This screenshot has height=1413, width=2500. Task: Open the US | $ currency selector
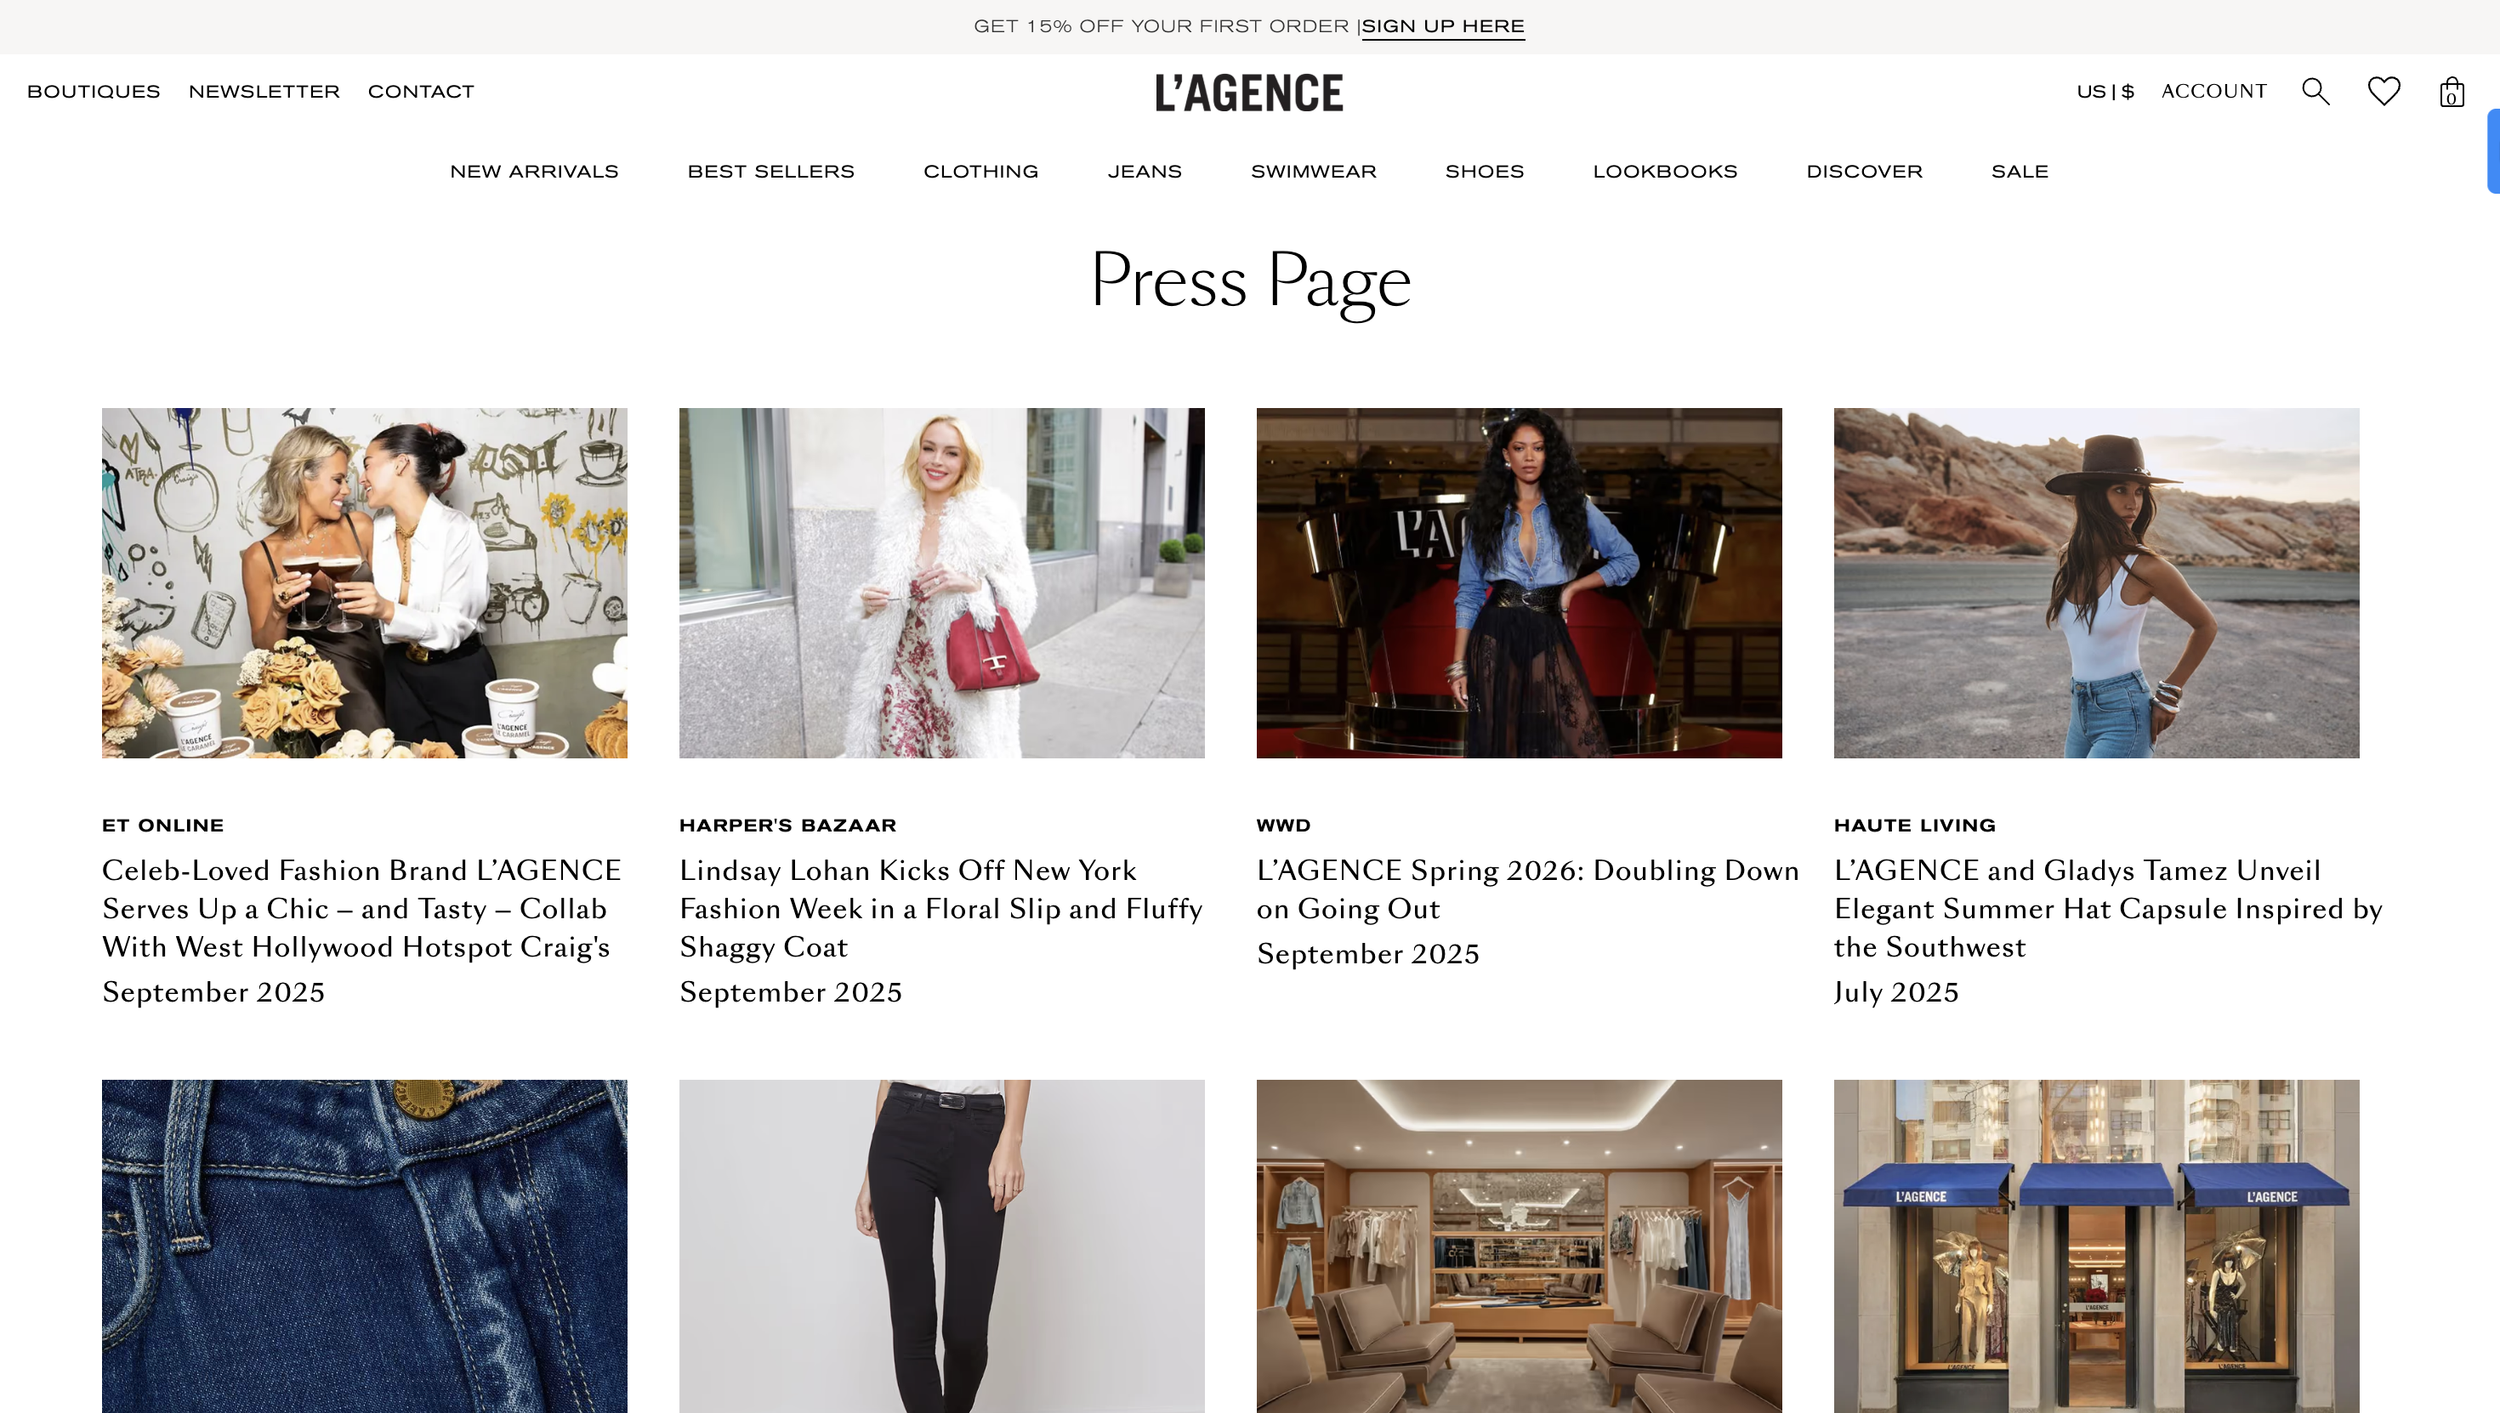2105,91
